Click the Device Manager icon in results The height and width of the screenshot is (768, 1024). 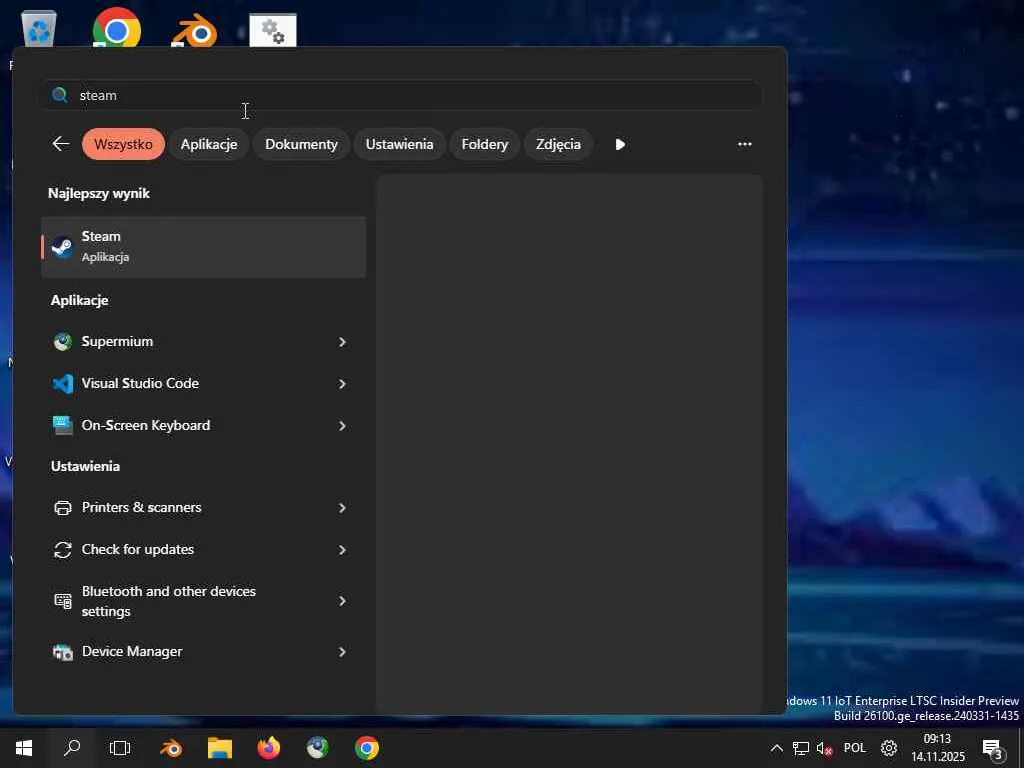click(x=63, y=652)
